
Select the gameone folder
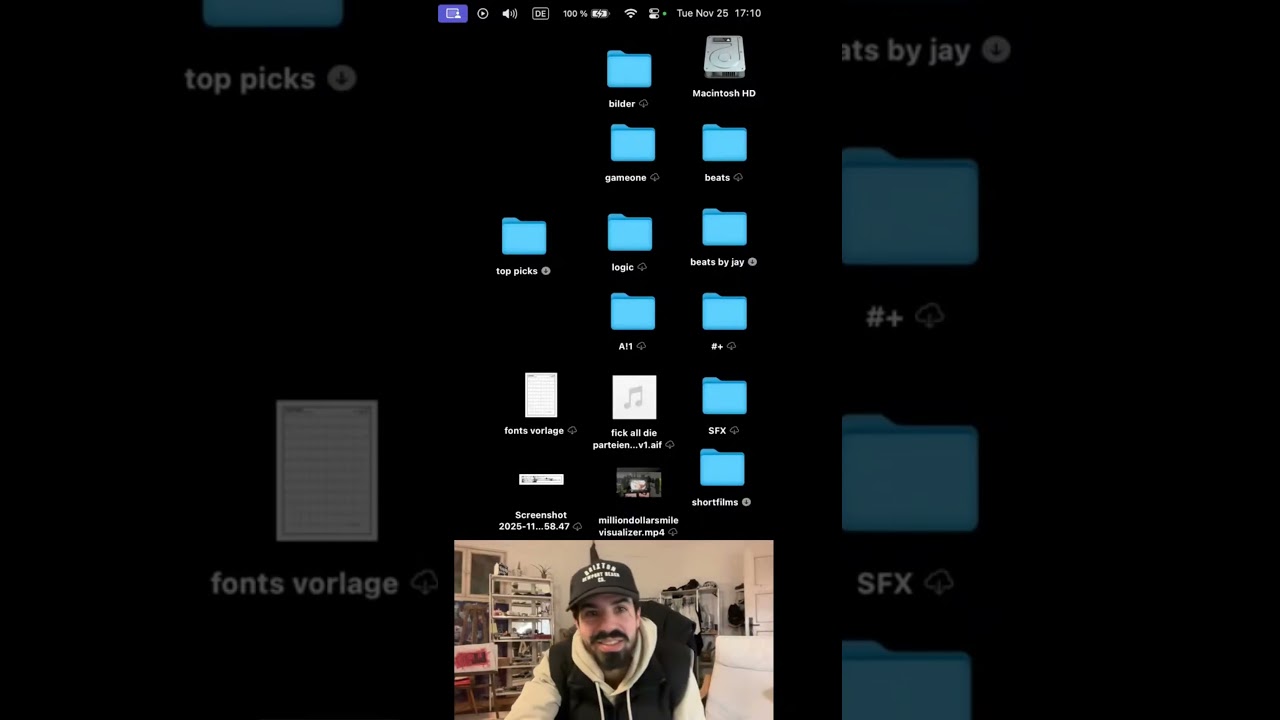tap(632, 144)
